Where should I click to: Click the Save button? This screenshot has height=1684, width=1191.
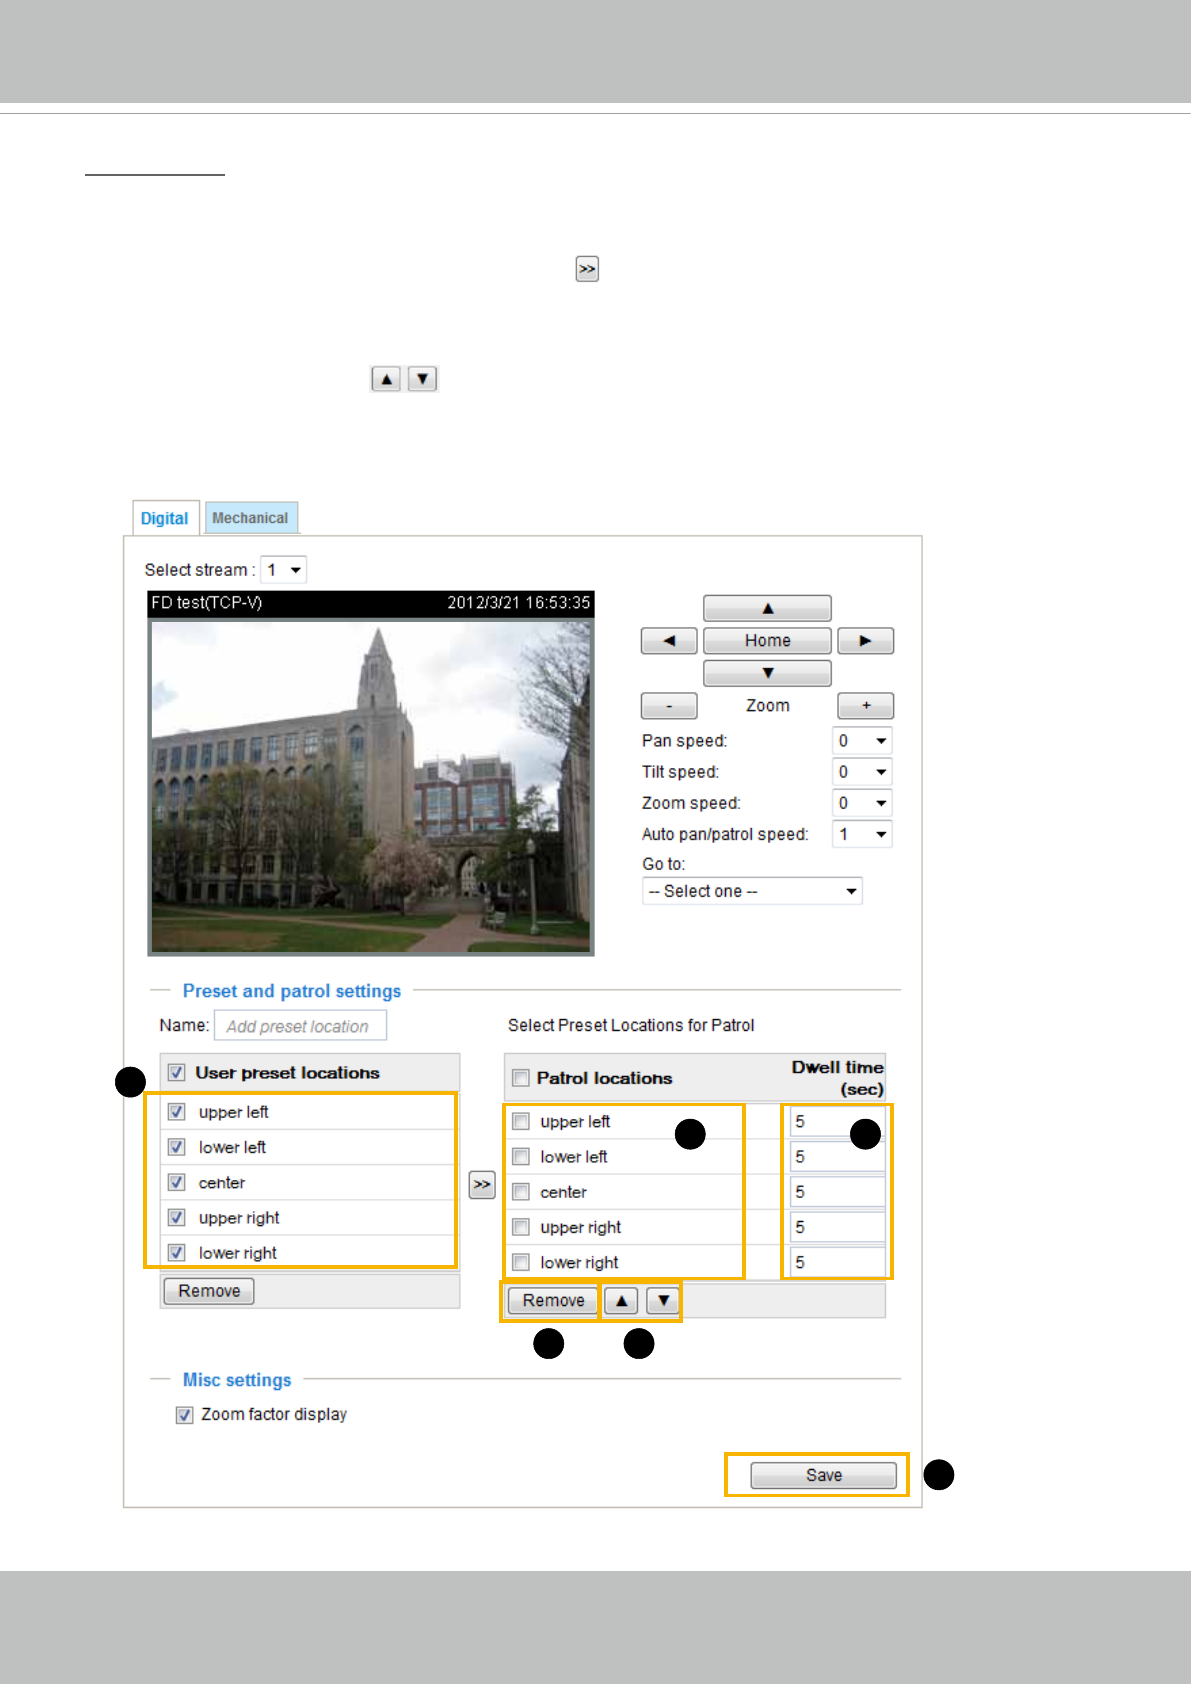[x=823, y=1476]
